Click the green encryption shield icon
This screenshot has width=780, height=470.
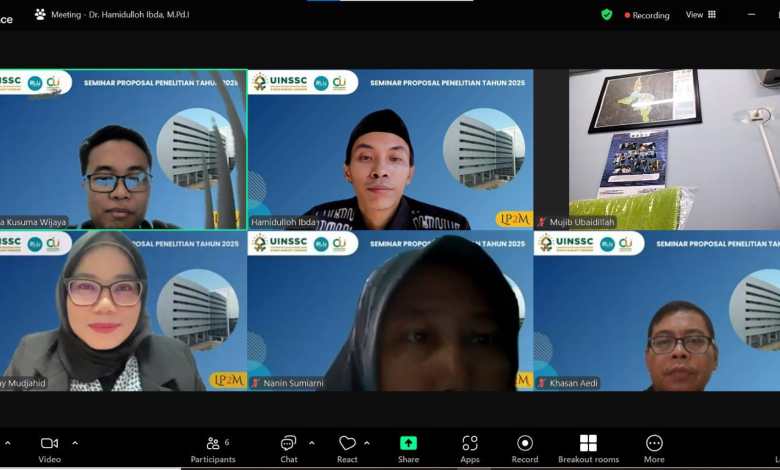[x=606, y=15]
